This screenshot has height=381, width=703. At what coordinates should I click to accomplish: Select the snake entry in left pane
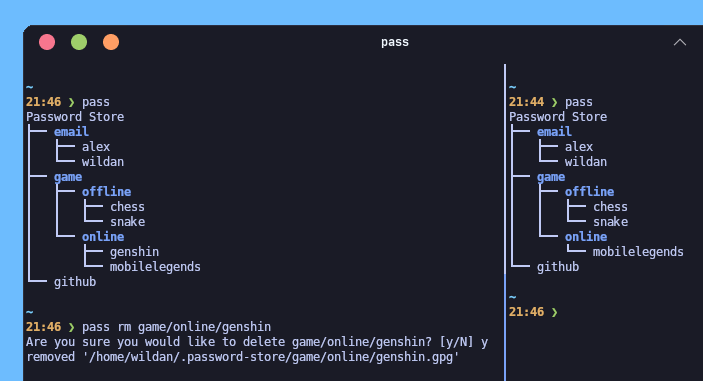(x=127, y=222)
